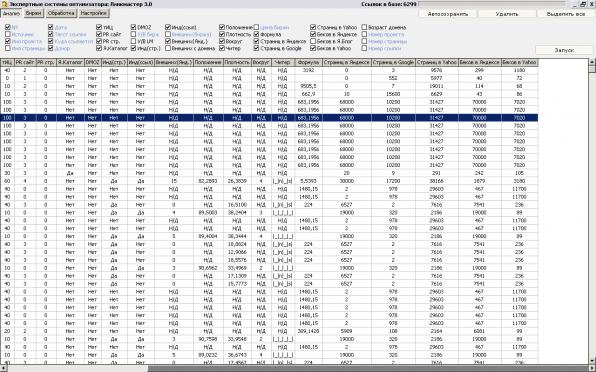This screenshot has height=372, width=596.
Task: Open the Анализ tab
Action: coord(11,13)
